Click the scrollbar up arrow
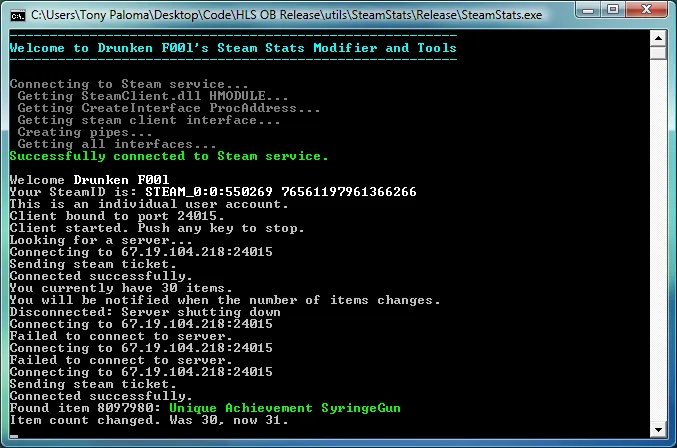Screen dimensions: 677x448 658,38
